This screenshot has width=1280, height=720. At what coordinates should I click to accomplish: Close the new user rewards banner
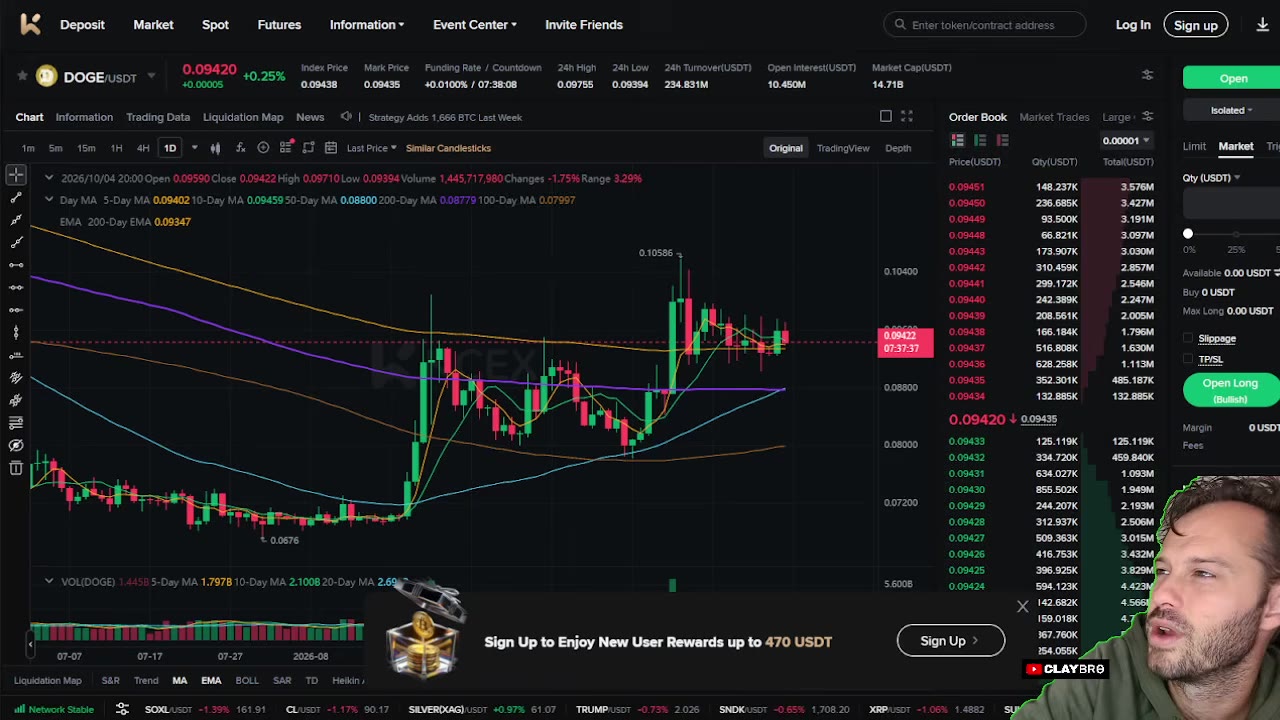(x=1022, y=607)
